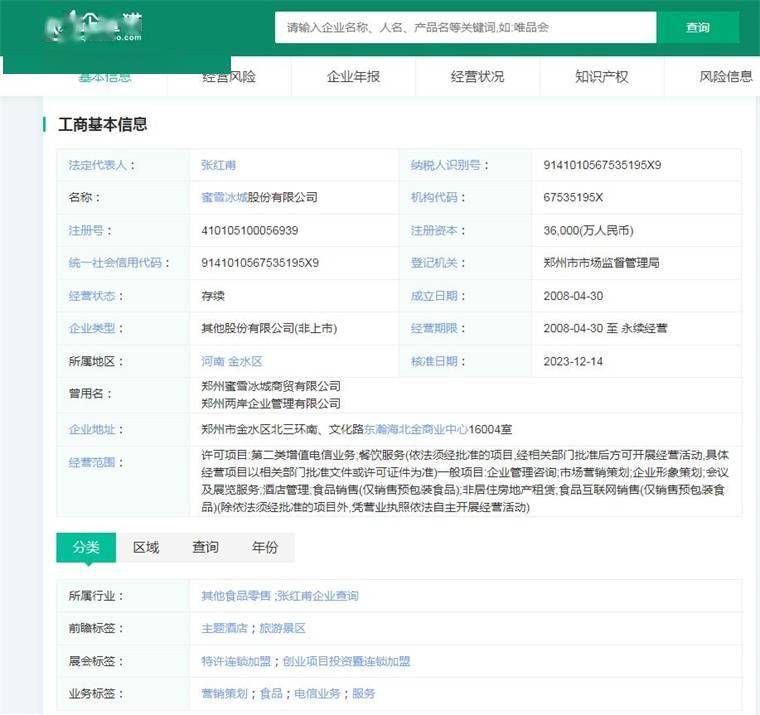Click the 电信业务 business tag
Screen dimensions: 760x715
coord(317,694)
